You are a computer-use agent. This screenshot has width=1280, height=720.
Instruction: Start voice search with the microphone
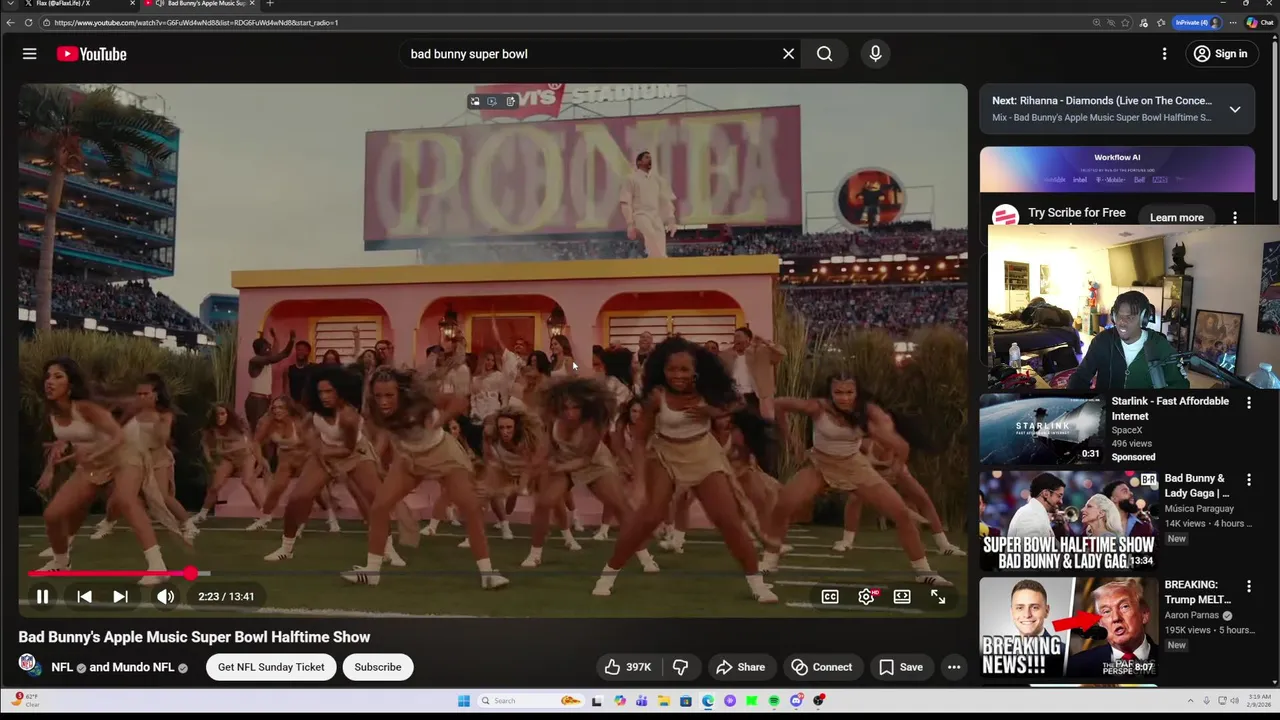875,54
